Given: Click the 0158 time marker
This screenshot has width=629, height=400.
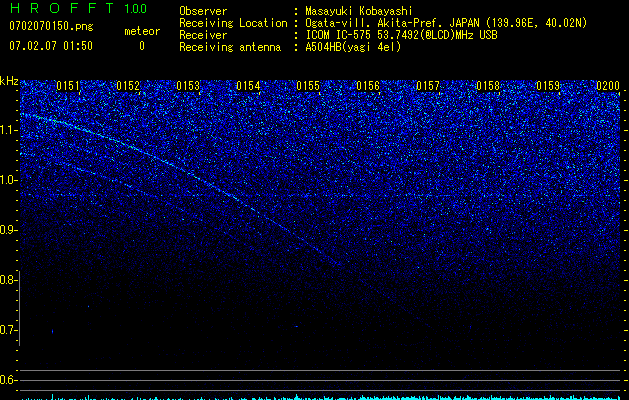Looking at the screenshot, I should click(x=488, y=85).
